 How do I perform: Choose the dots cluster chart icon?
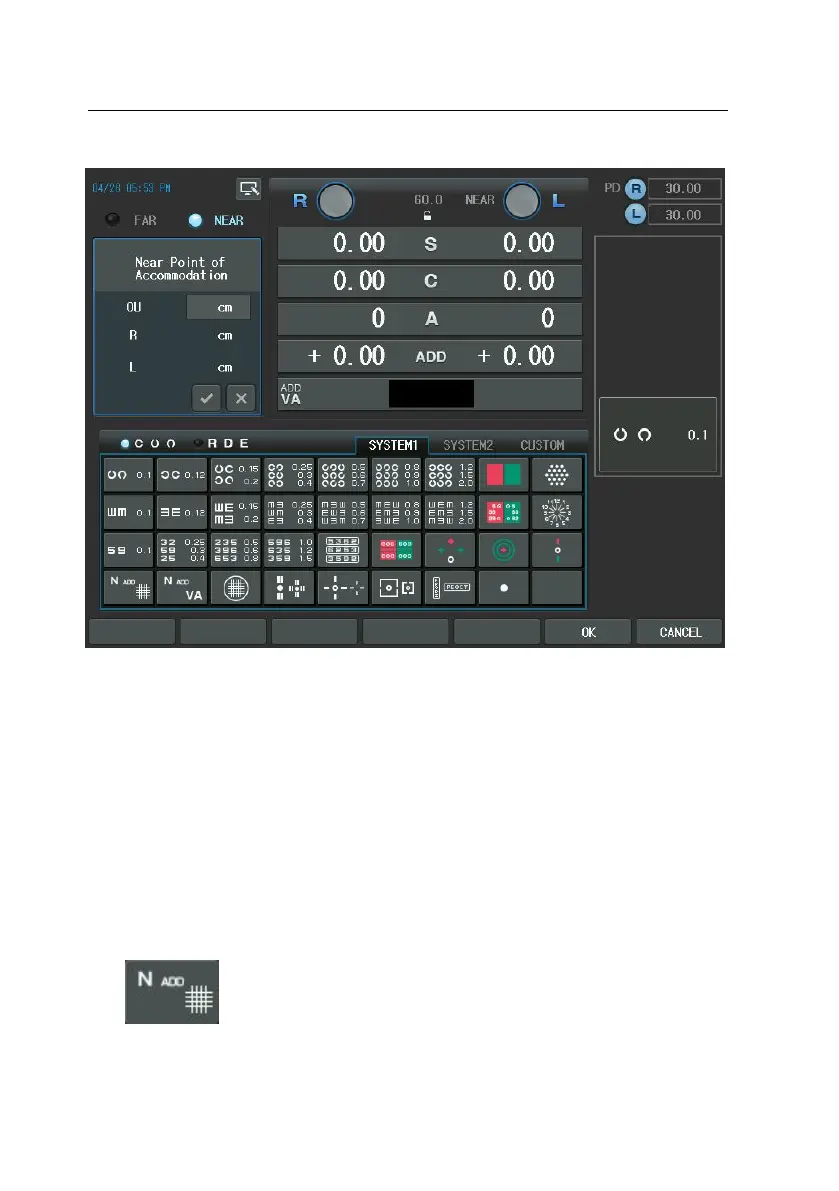click(x=557, y=475)
